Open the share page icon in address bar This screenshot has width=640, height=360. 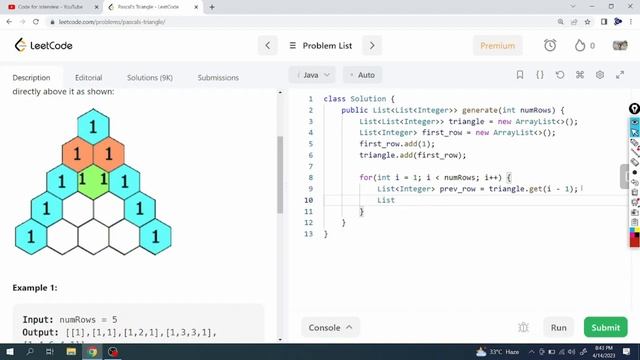574,22
